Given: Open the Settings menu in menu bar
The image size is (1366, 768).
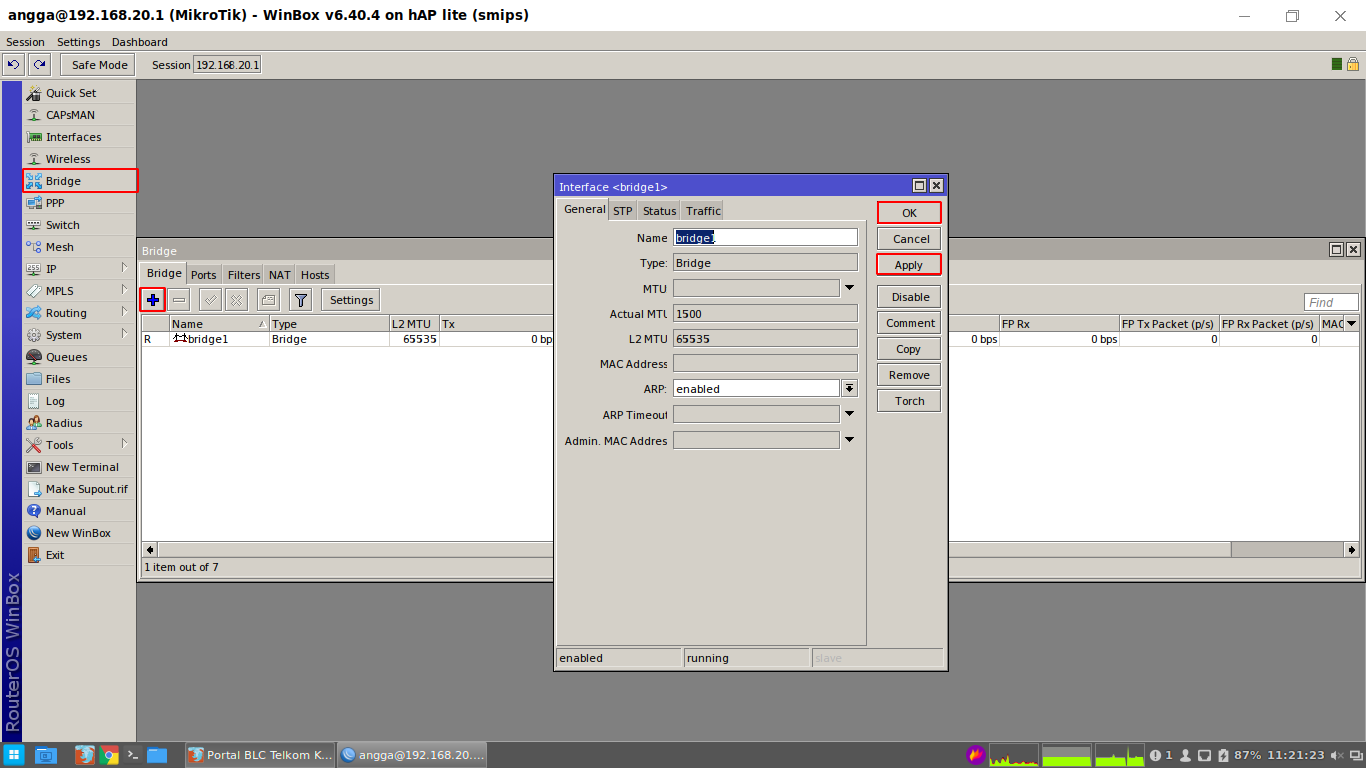Looking at the screenshot, I should (x=78, y=42).
